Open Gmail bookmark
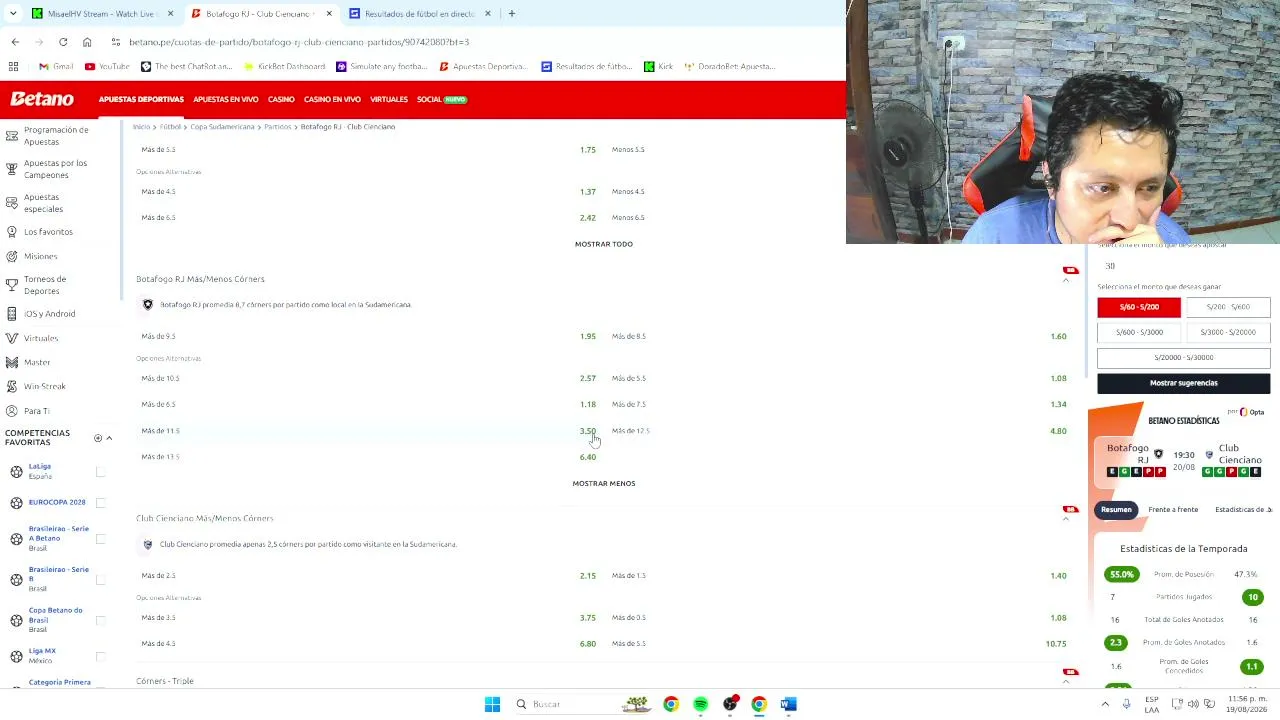 (x=56, y=66)
